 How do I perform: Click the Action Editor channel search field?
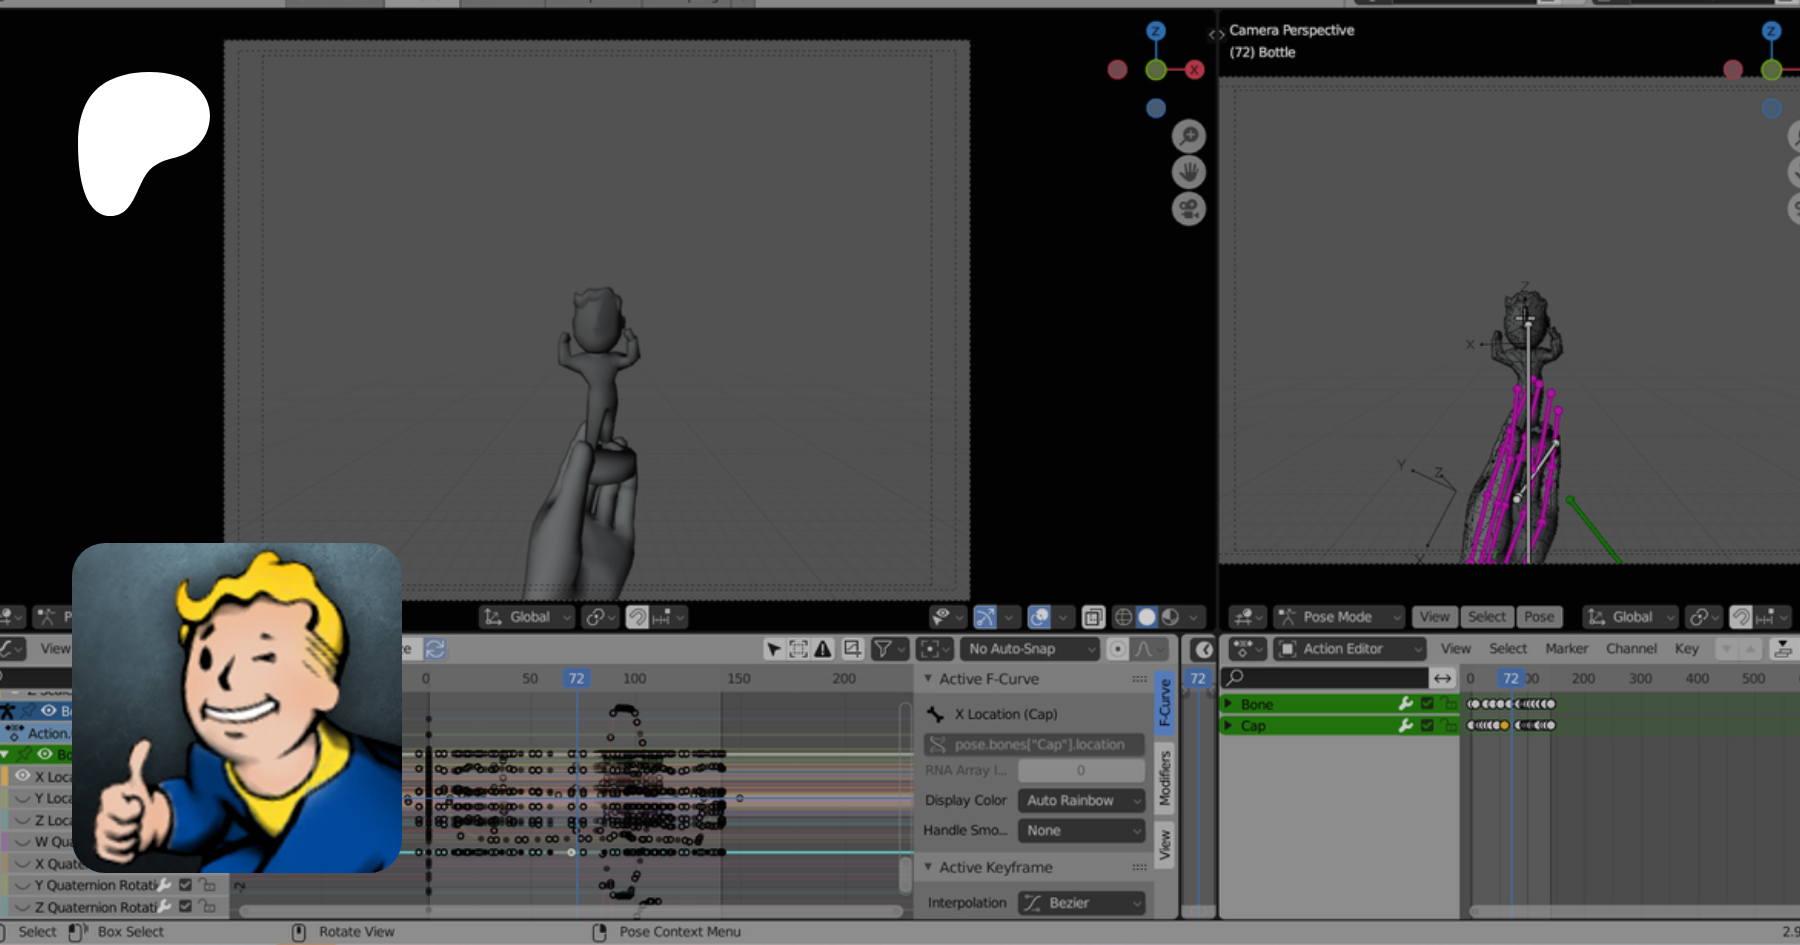point(1330,678)
